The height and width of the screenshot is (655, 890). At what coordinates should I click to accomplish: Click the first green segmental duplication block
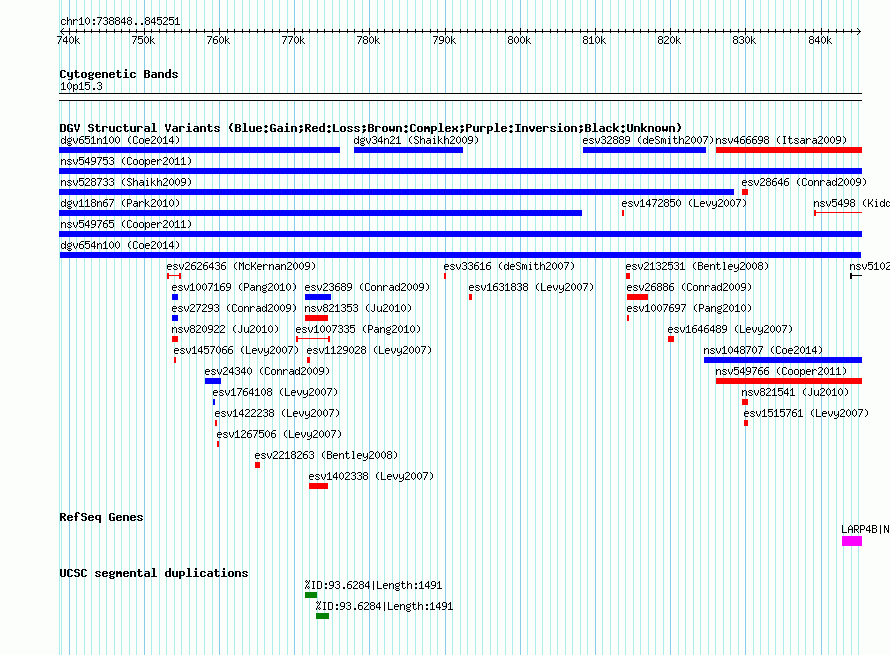click(x=311, y=595)
